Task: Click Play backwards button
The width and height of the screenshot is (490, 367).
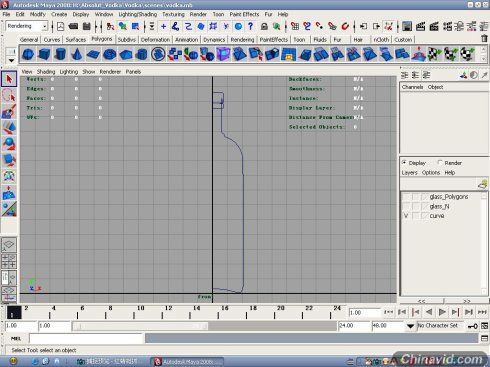Action: tap(429, 312)
